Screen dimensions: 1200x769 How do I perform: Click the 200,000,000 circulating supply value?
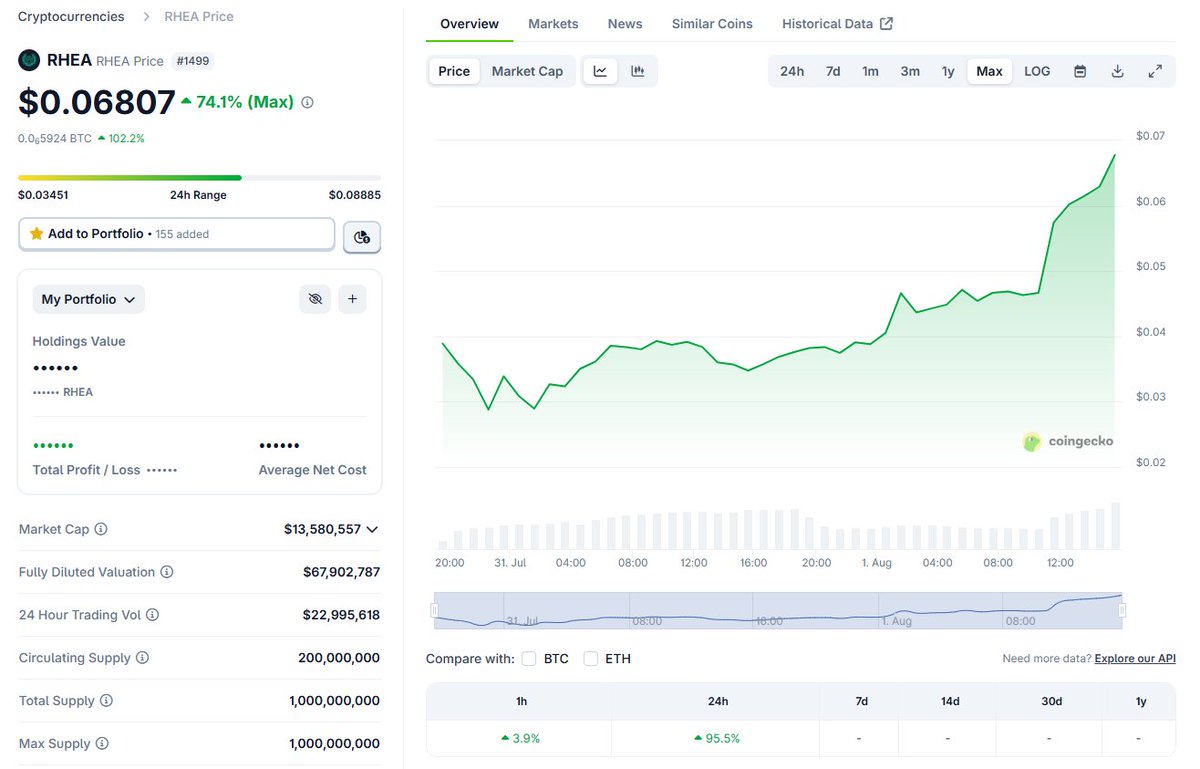(x=339, y=658)
